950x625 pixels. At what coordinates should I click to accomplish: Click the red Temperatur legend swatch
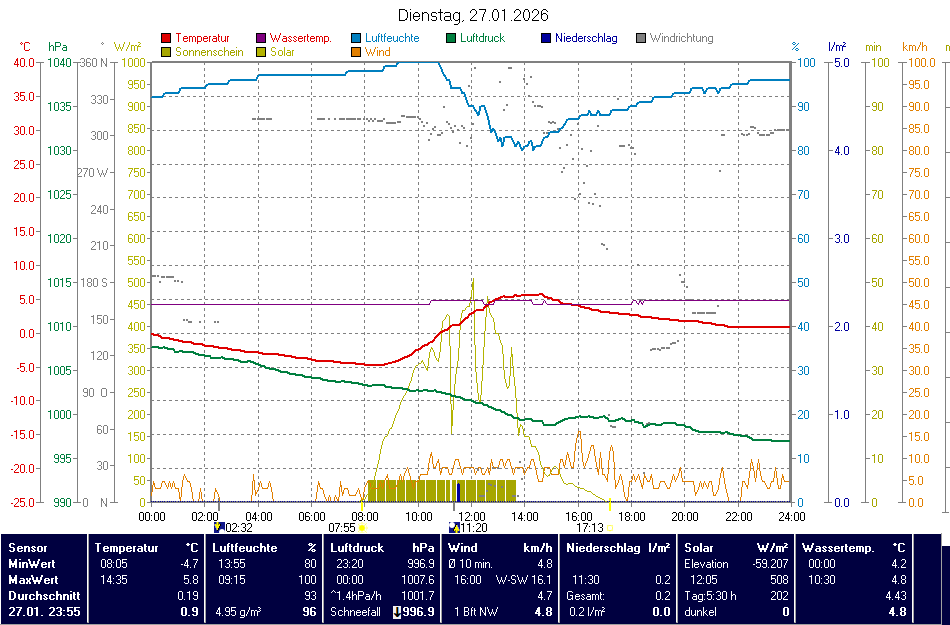165,39
